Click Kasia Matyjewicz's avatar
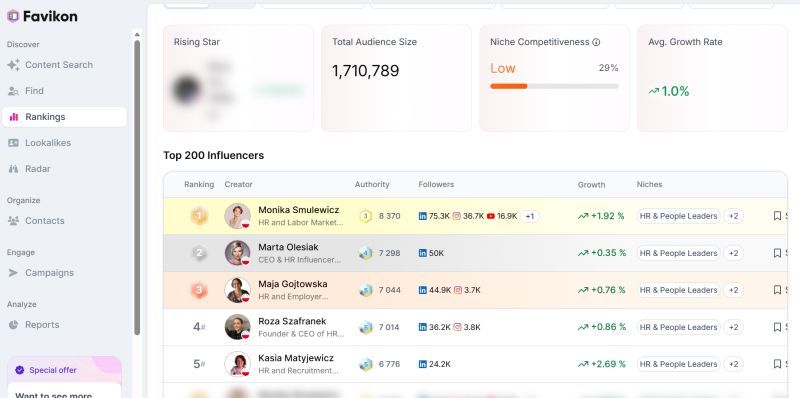 [x=237, y=364]
